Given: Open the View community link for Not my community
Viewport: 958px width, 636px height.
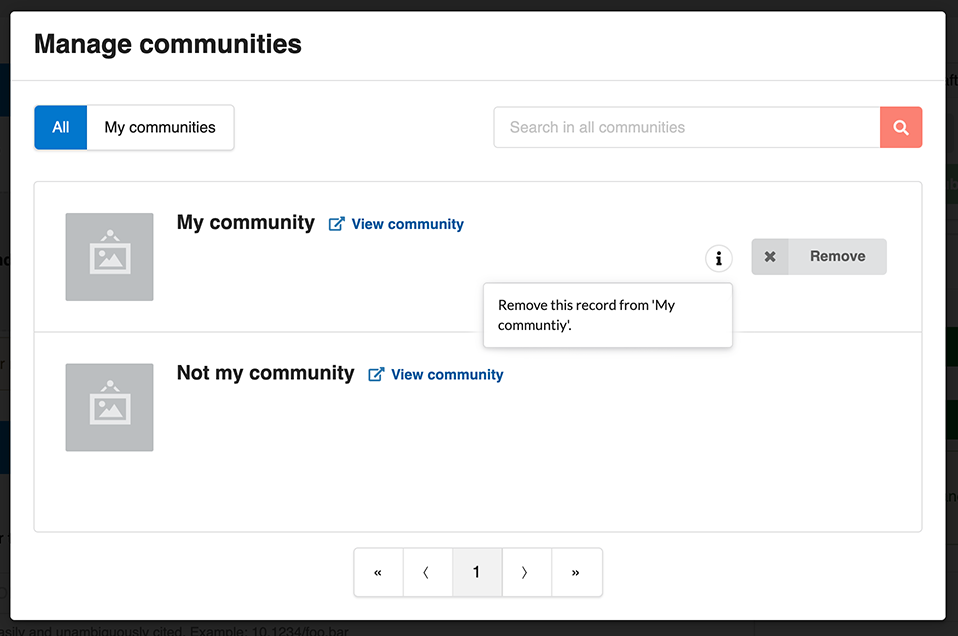Looking at the screenshot, I should [446, 374].
